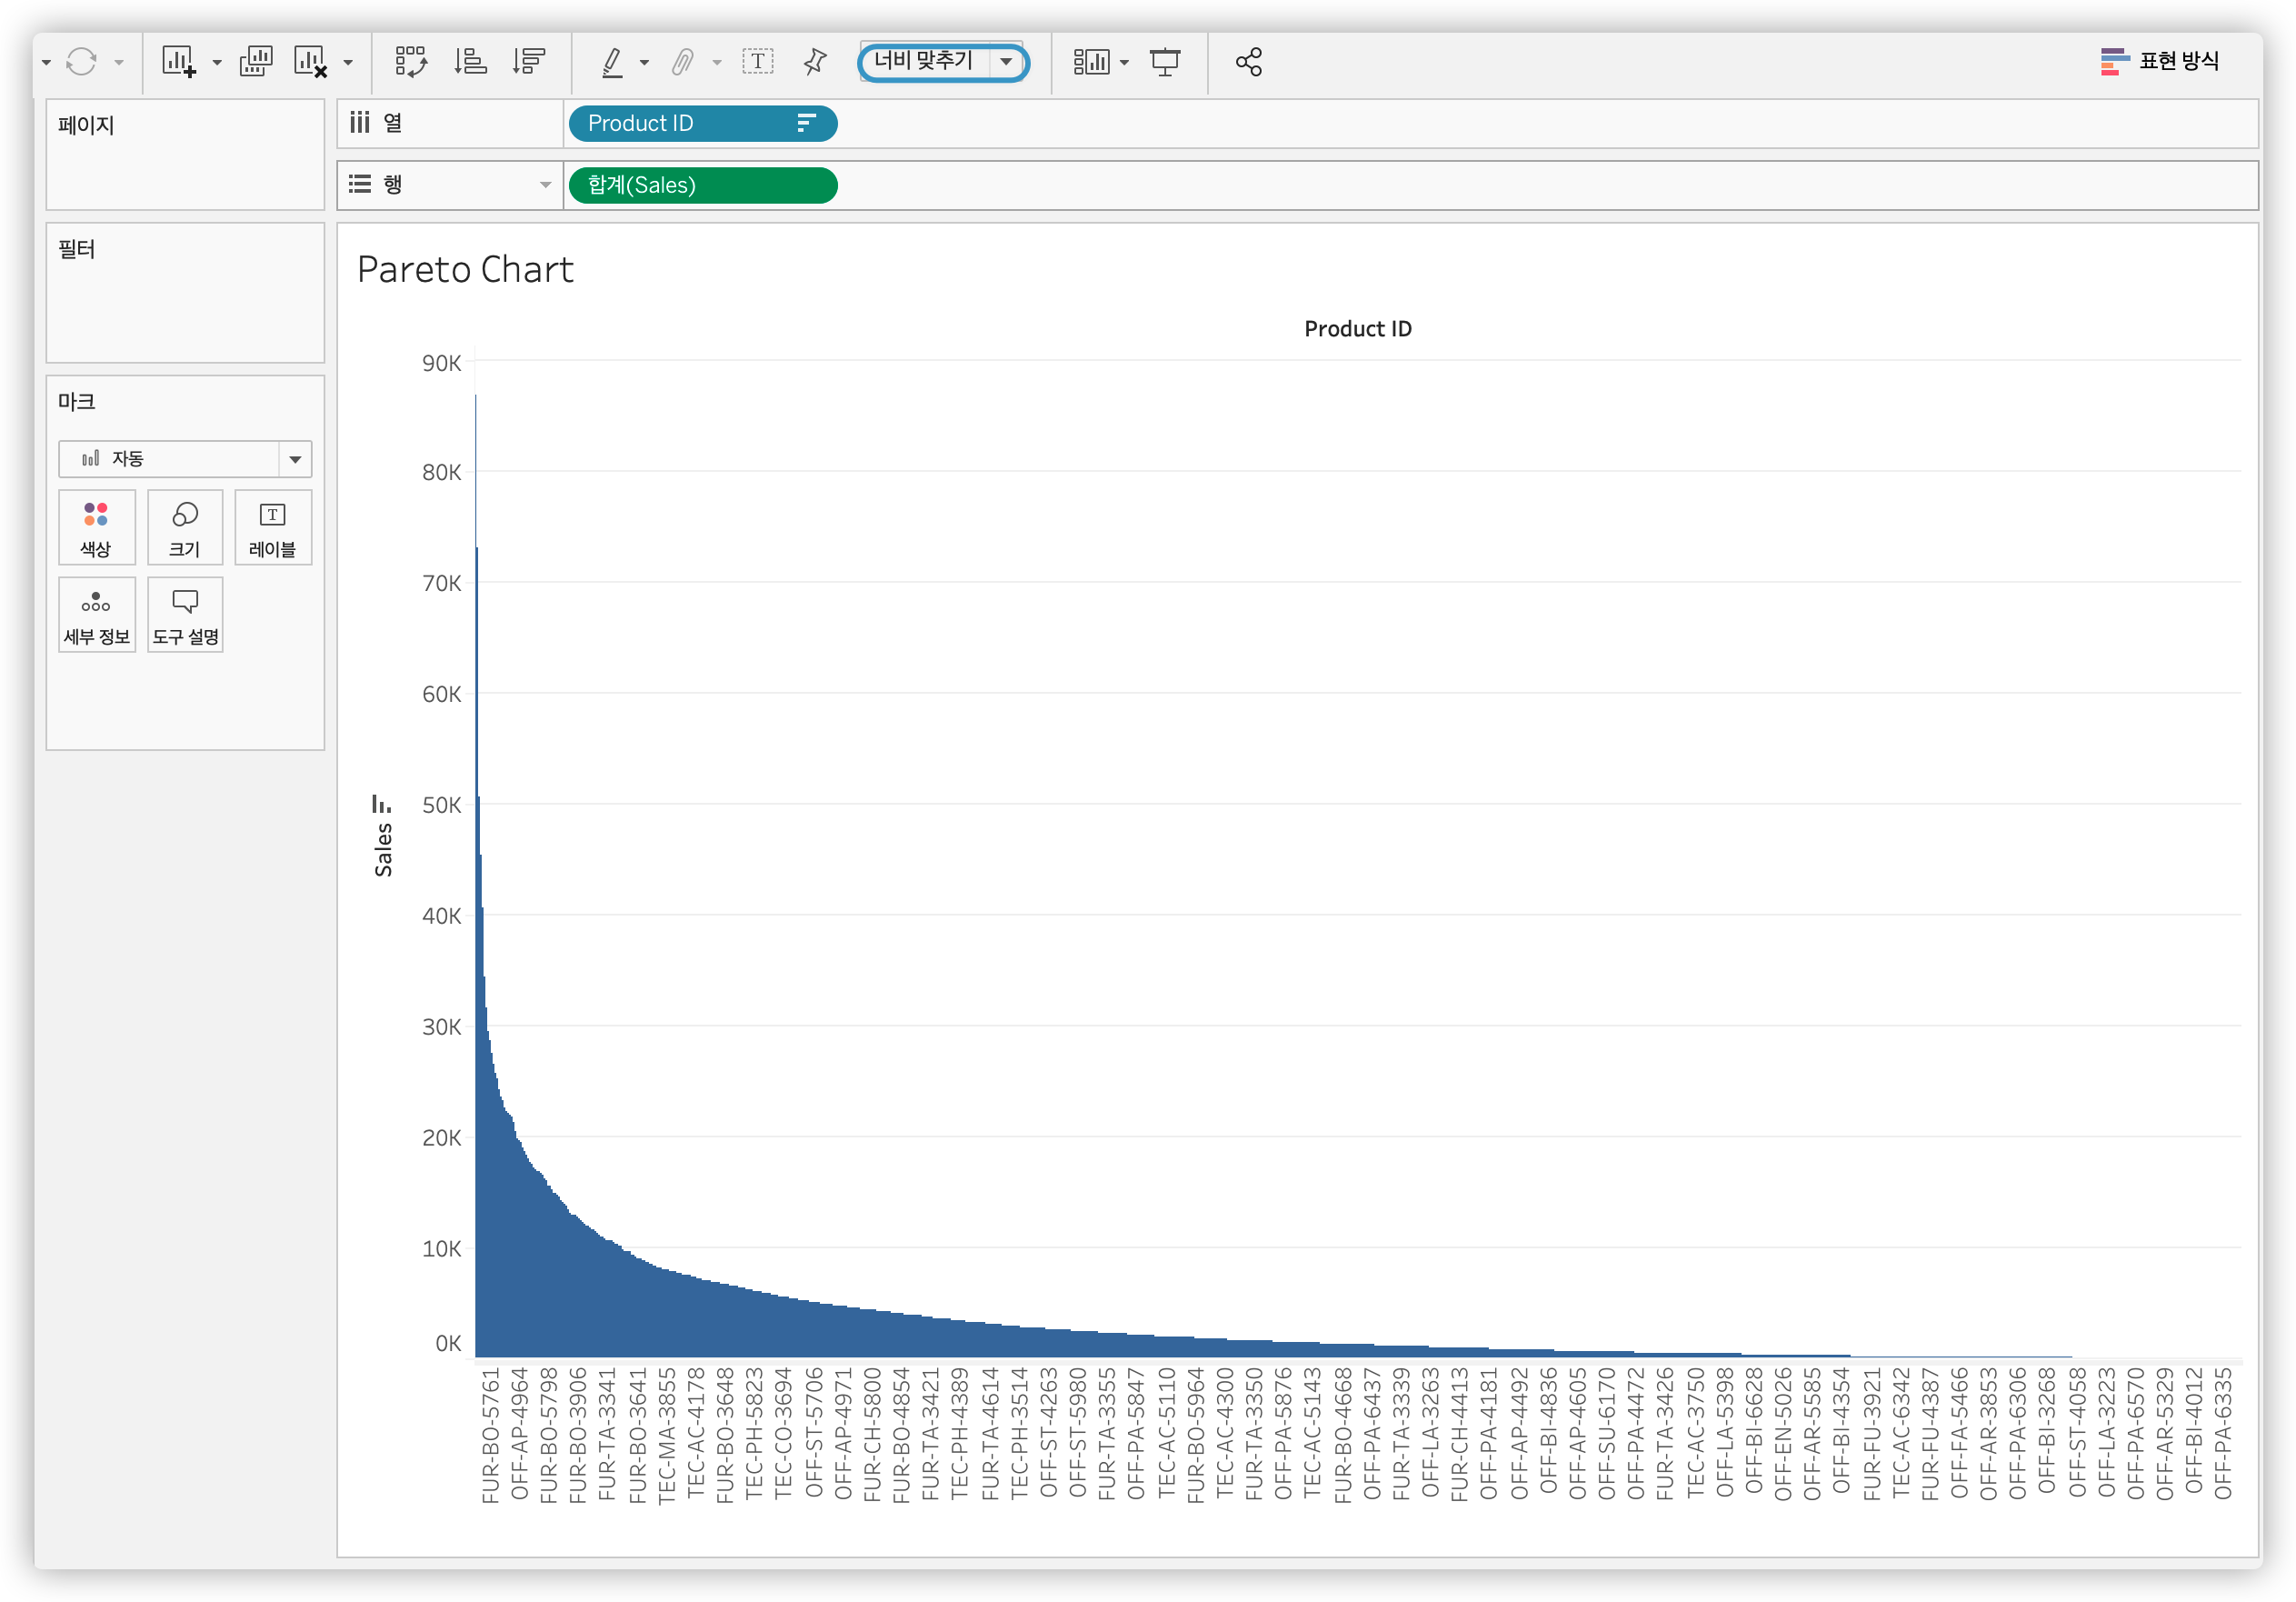
Task: Click the new worksheet icon
Action: point(179,62)
